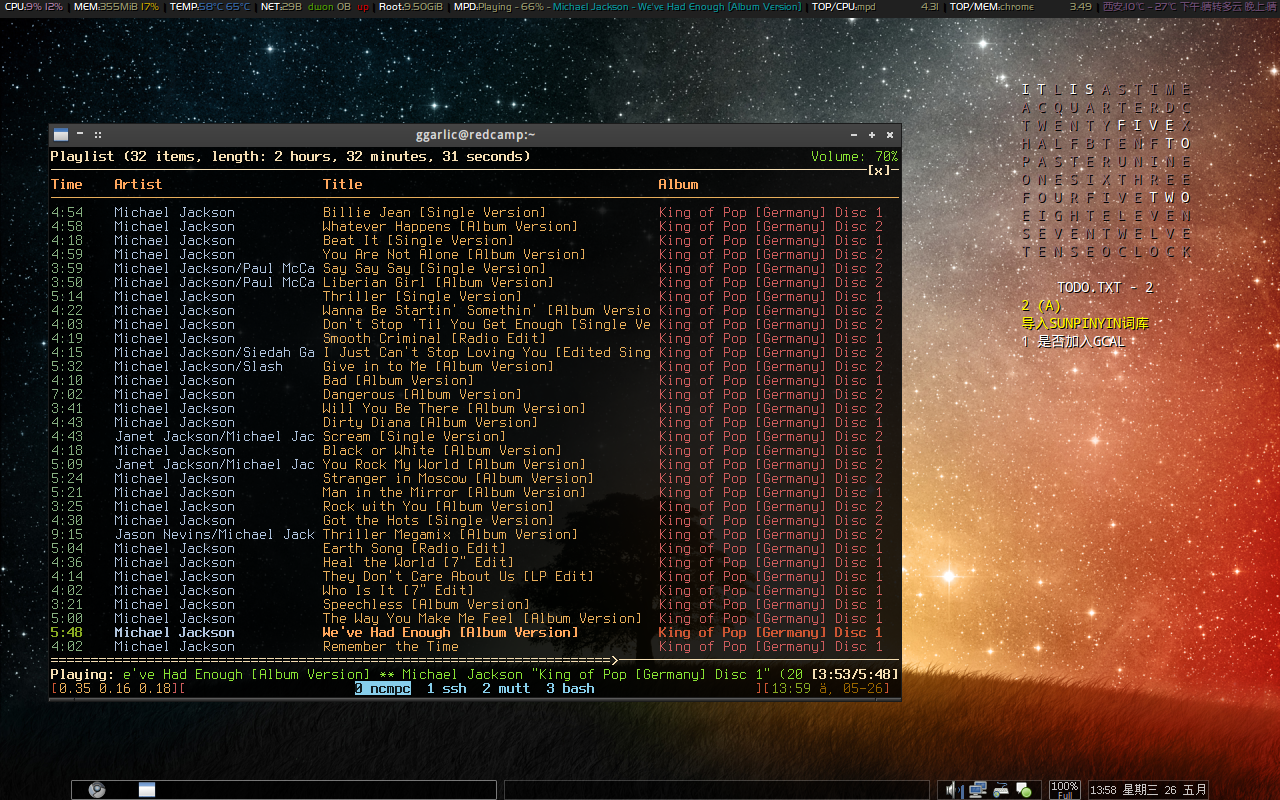Click the 3:53/5:48 elapsed time display
1280x800 pixels.
tap(855, 674)
